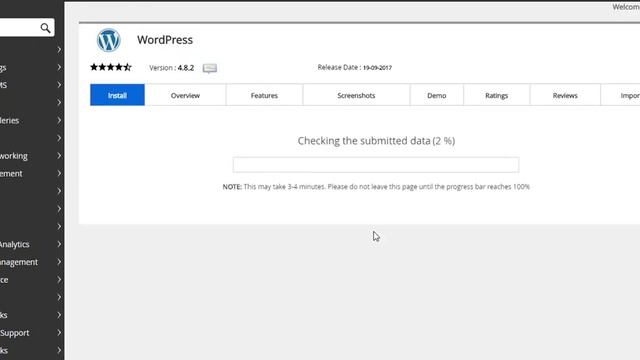
Task: Switch to the Overview tab
Action: (185, 95)
